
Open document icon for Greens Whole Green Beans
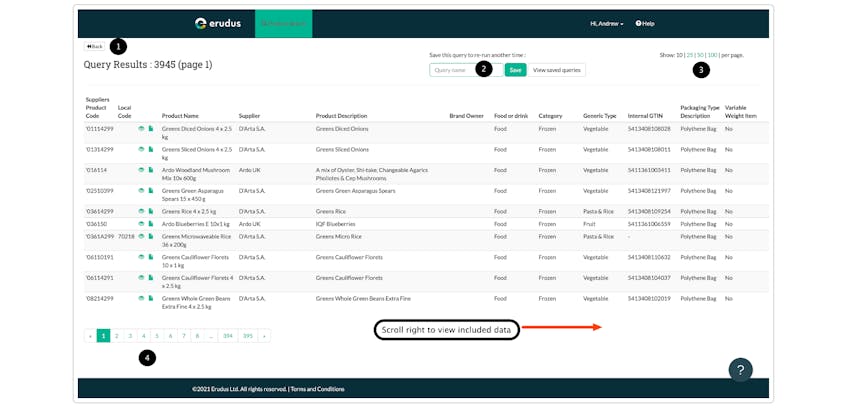pyautogui.click(x=151, y=298)
